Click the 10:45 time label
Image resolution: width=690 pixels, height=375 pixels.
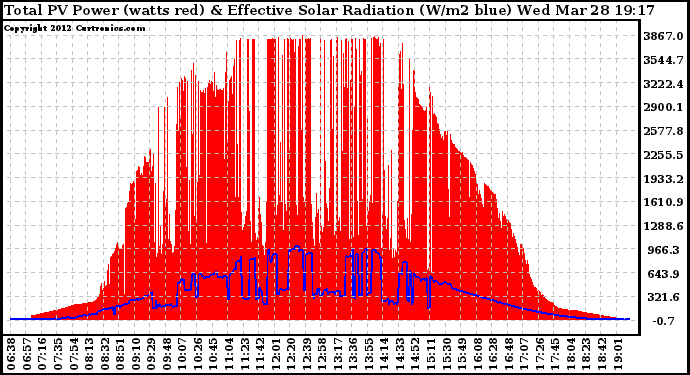214,353
